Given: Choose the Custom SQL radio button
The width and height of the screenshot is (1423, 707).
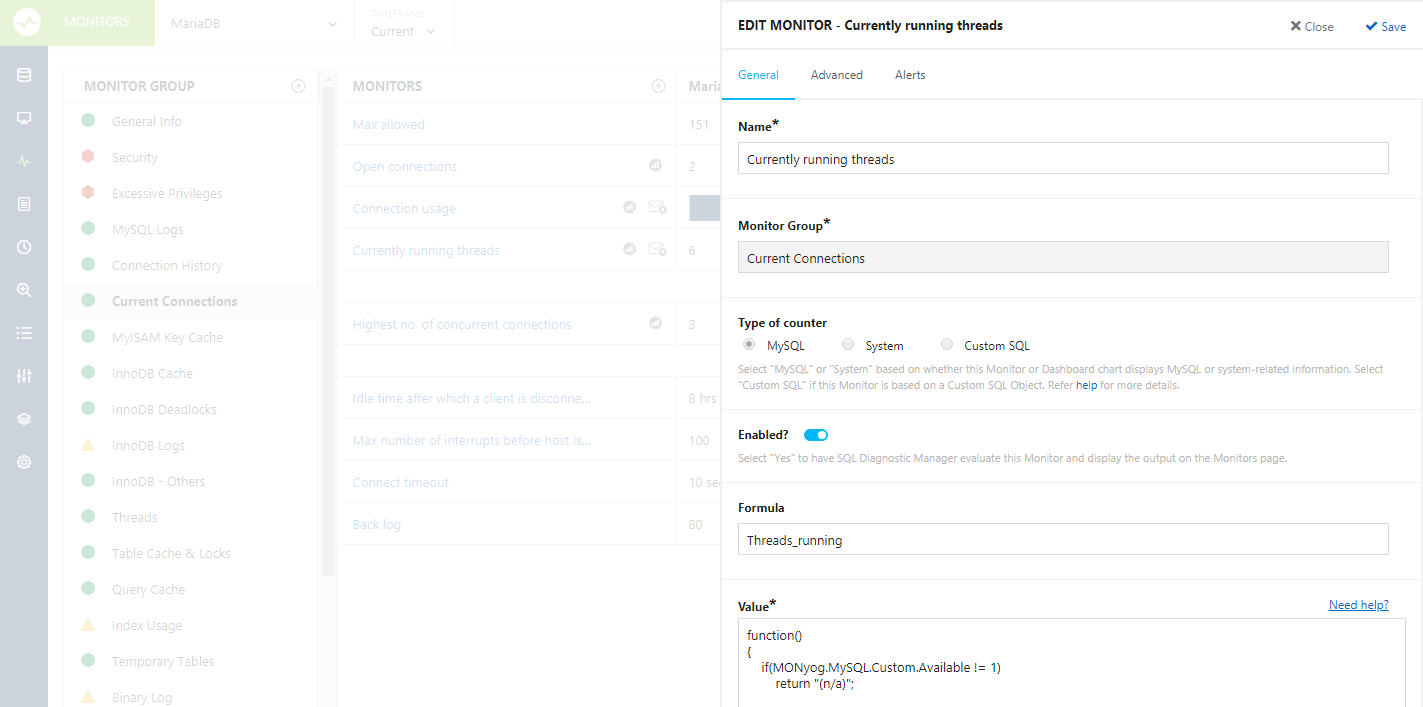Looking at the screenshot, I should pyautogui.click(x=947, y=345).
